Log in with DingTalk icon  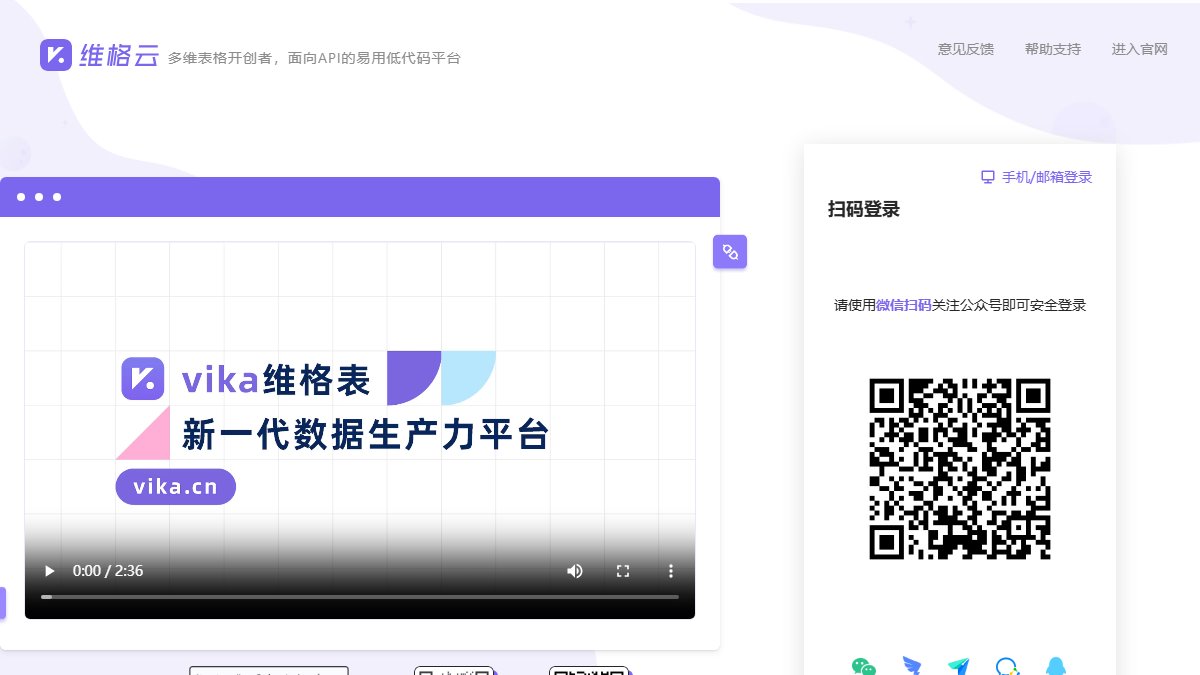[911, 667]
